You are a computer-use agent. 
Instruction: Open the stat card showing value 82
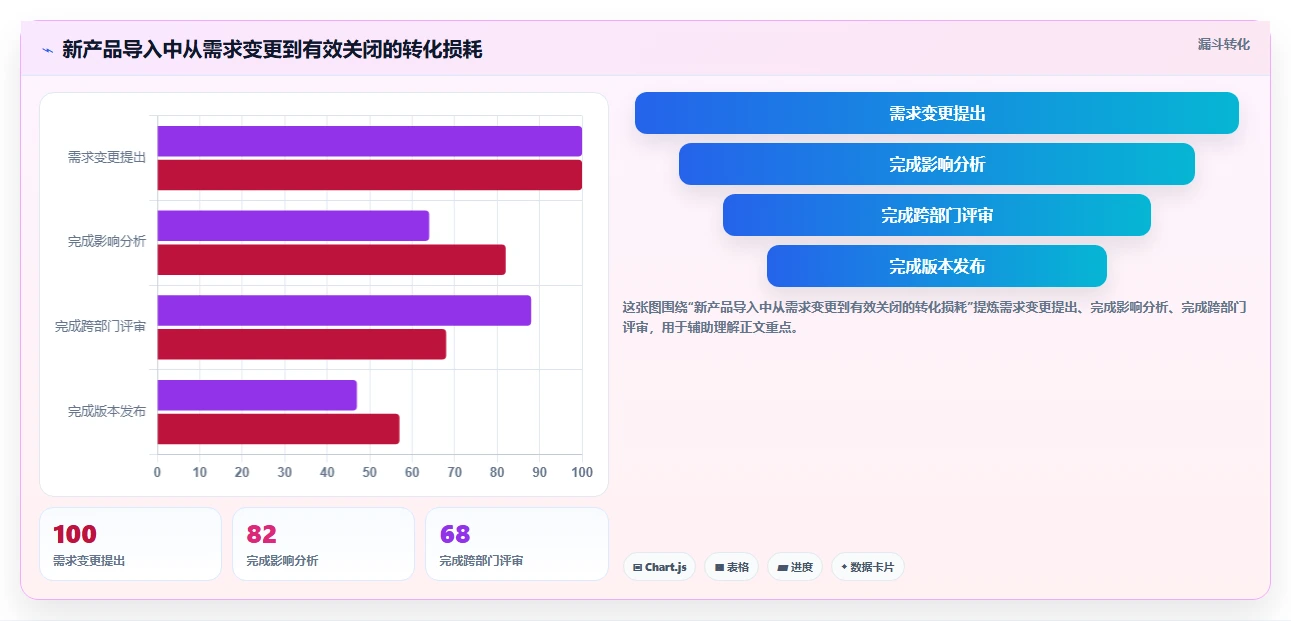tap(323, 544)
